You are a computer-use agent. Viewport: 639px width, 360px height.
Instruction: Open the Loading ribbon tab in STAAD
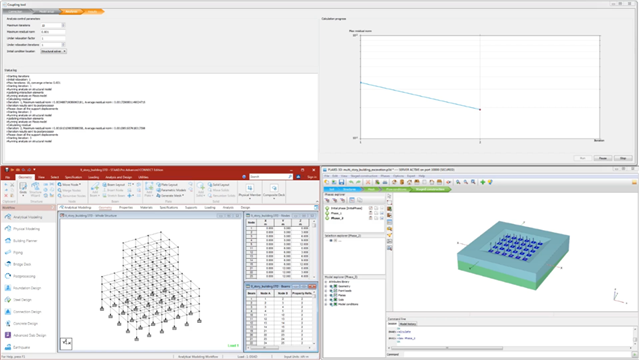[93, 177]
